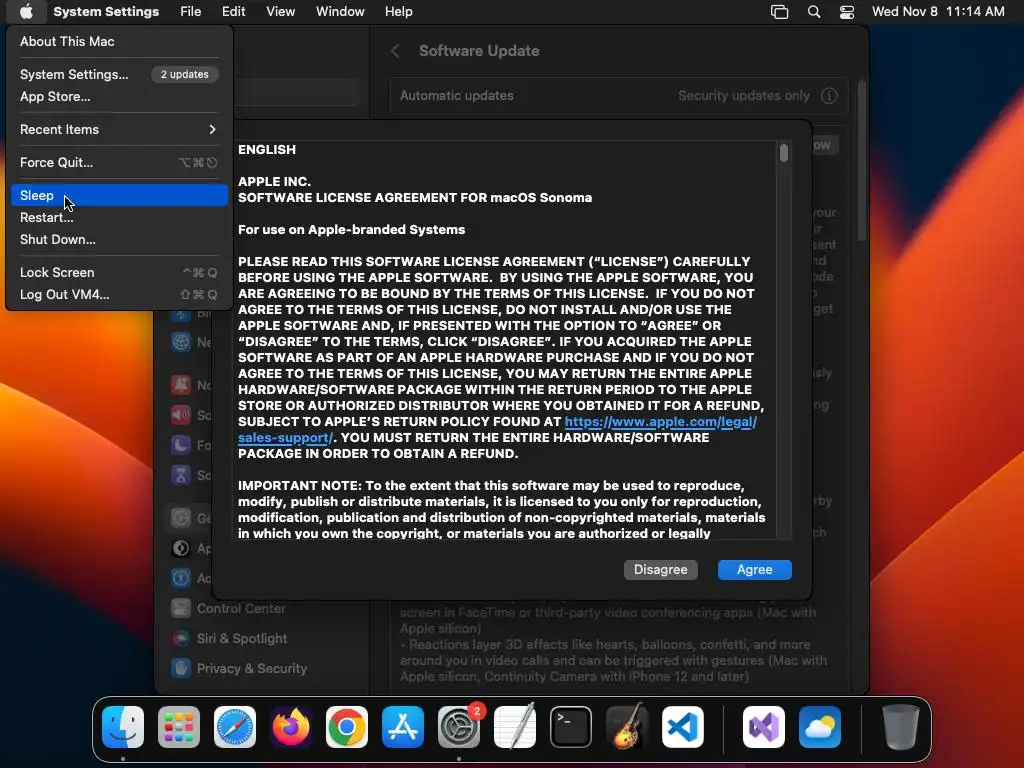
Task: Open the File menu
Action: pyautogui.click(x=191, y=12)
